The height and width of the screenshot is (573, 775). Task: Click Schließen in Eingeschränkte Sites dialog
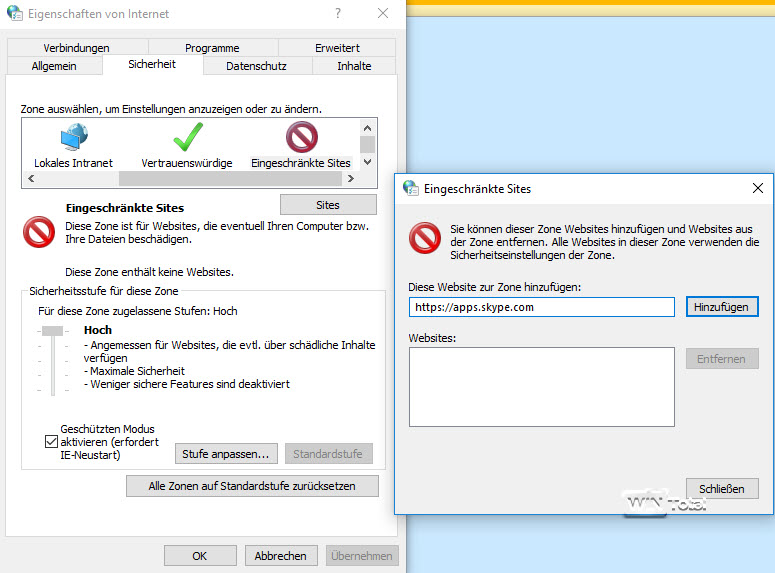tap(722, 488)
